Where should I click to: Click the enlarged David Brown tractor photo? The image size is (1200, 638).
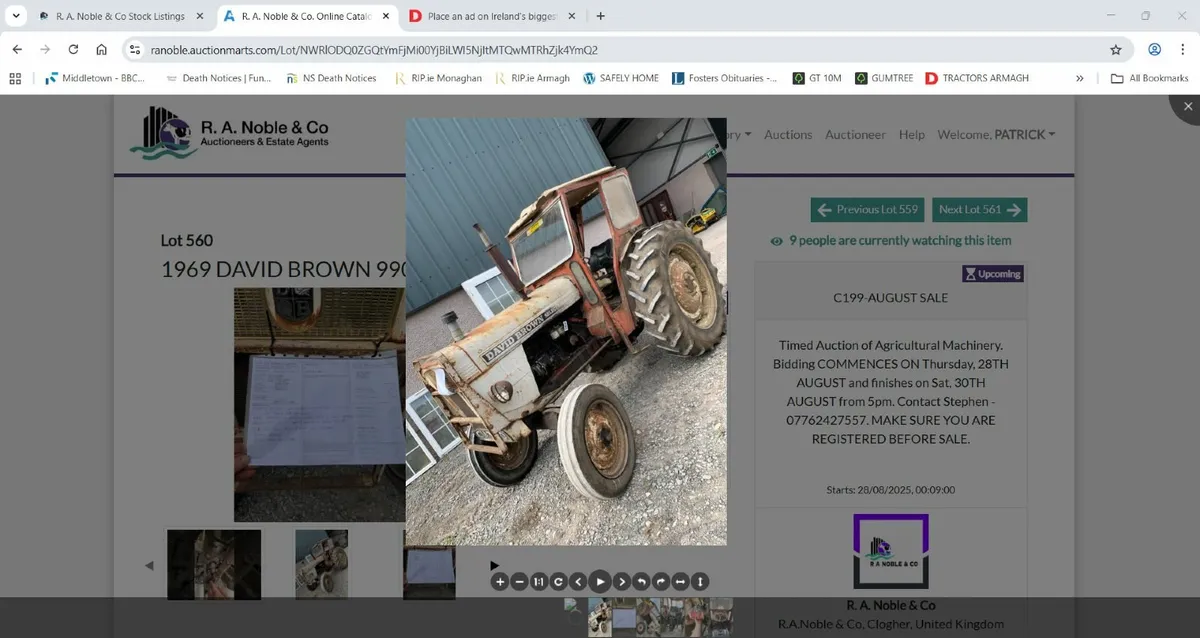(x=566, y=331)
